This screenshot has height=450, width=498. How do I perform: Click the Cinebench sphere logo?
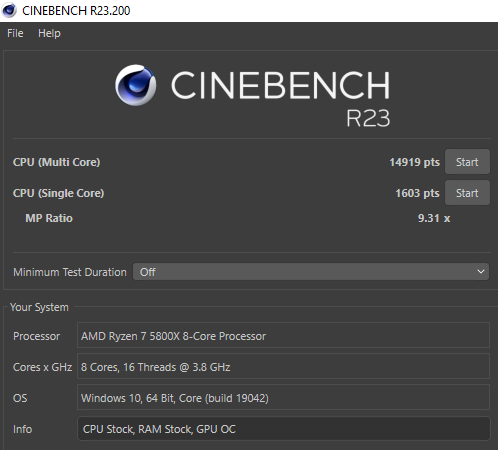tap(135, 85)
